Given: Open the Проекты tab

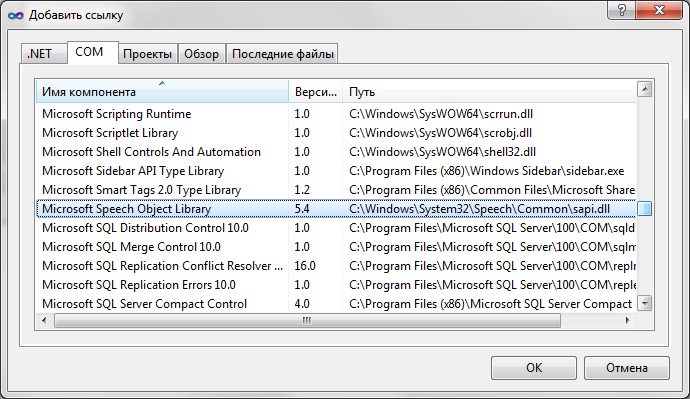Looking at the screenshot, I should [x=148, y=54].
